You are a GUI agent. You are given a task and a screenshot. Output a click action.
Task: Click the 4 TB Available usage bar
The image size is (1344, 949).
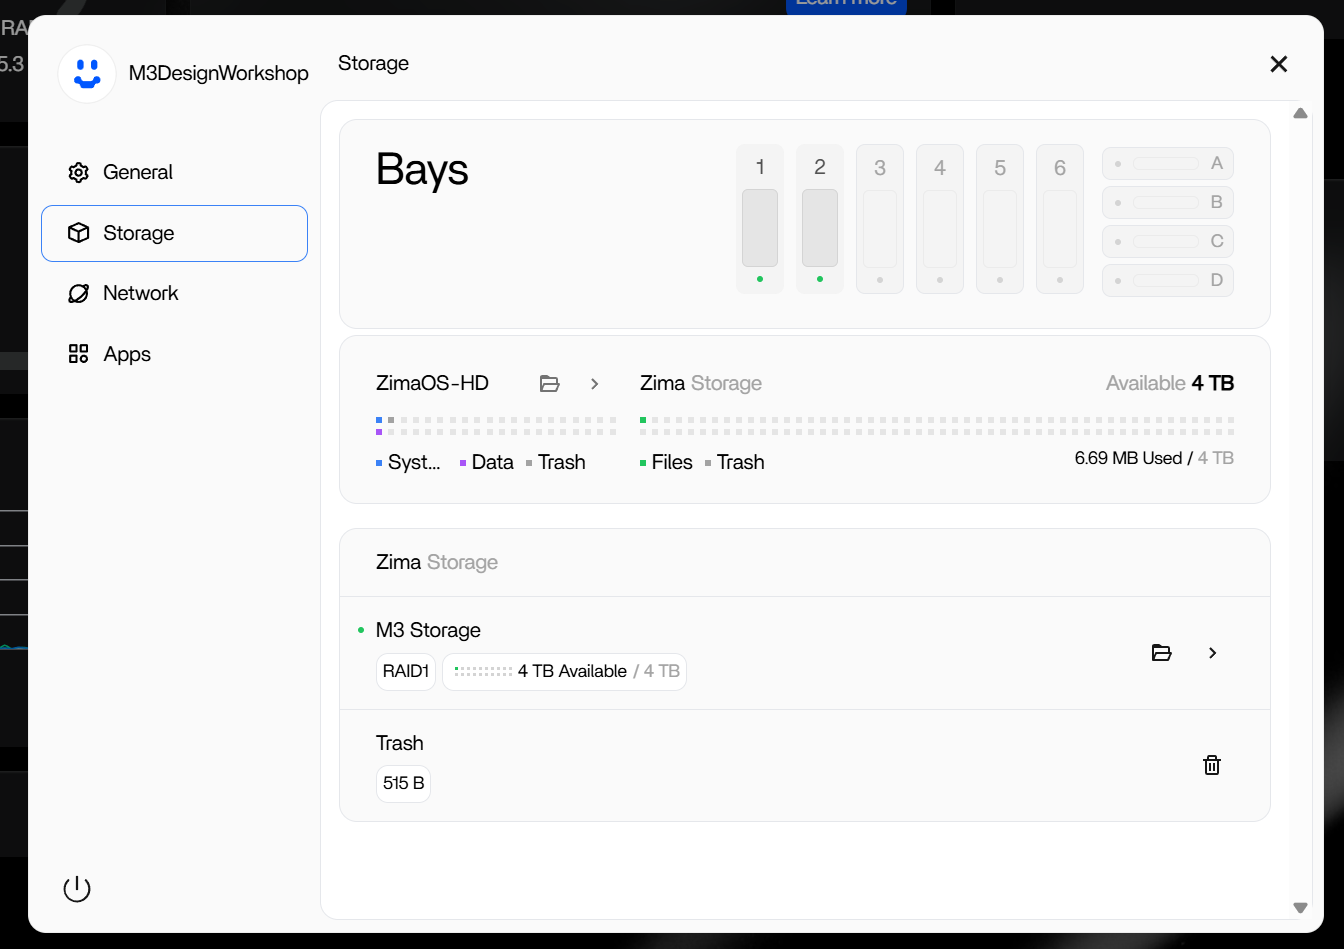tap(565, 671)
